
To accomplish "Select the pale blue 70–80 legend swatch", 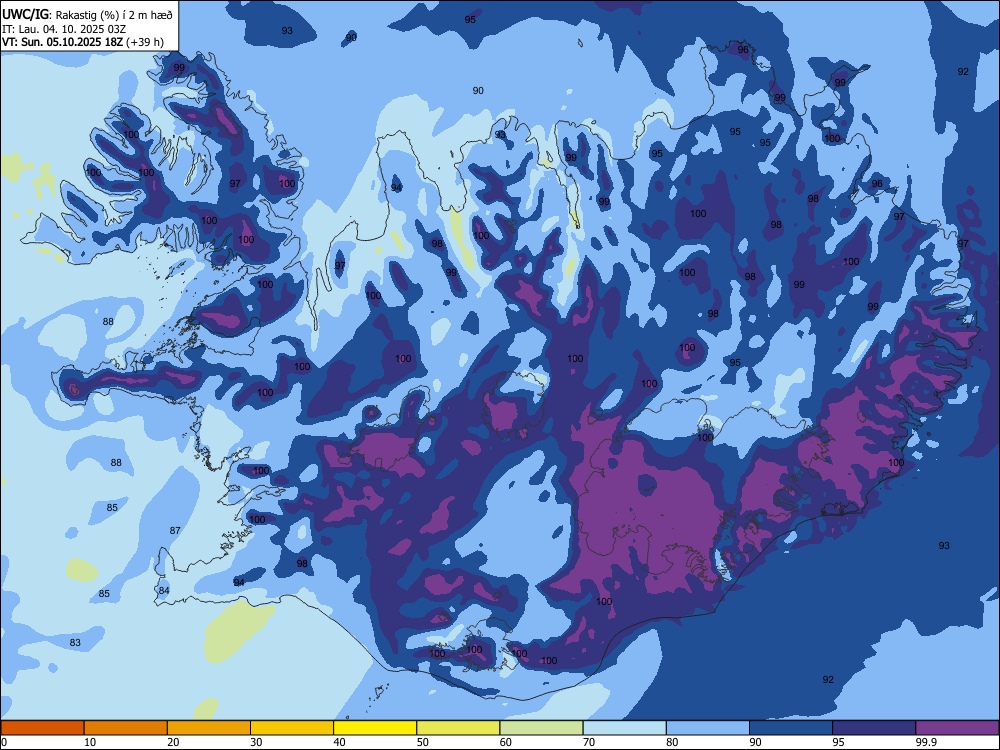I will click(624, 728).
